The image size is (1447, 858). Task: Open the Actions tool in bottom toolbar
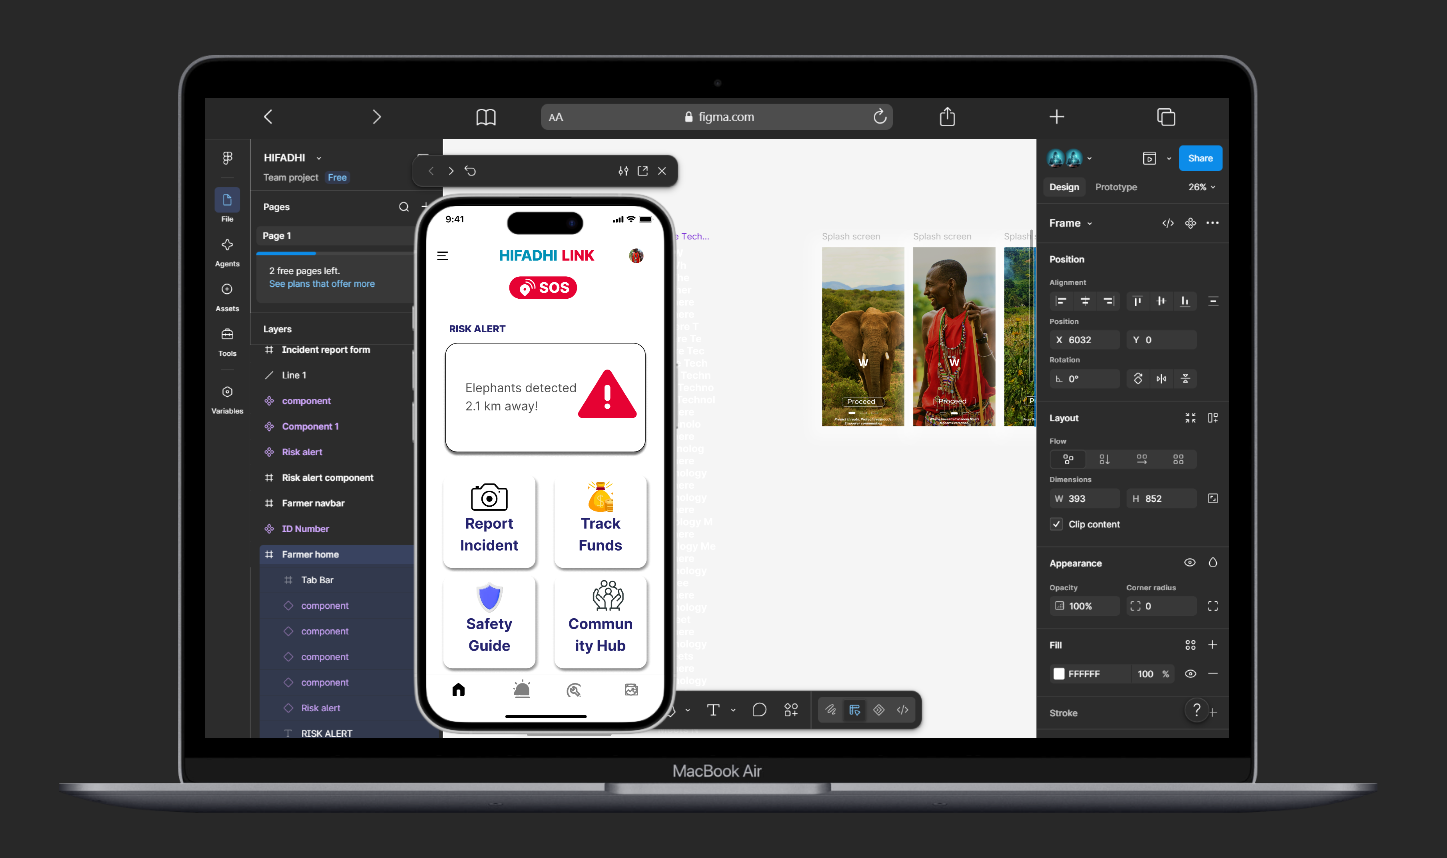pos(791,710)
